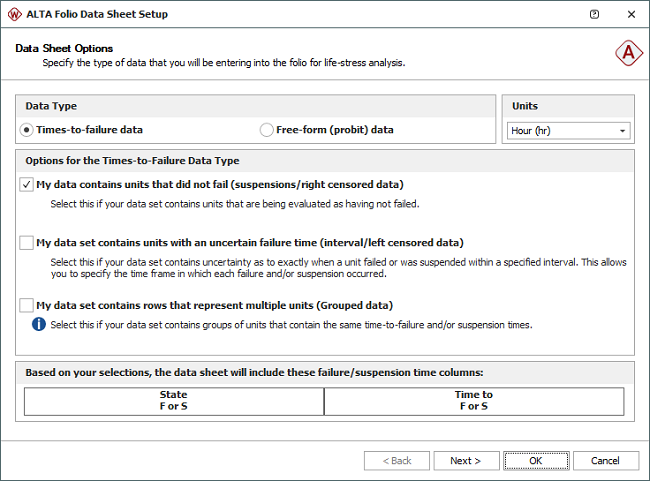Open help via the question mark icon
The width and height of the screenshot is (650, 481).
coord(595,15)
